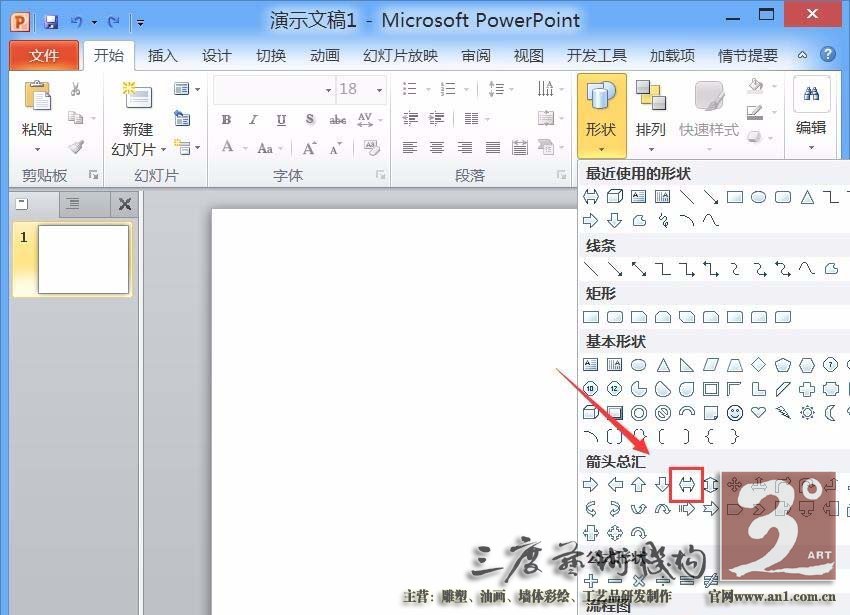850x615 pixels.
Task: Select the right arrow in 箭头总汇
Action: point(590,484)
